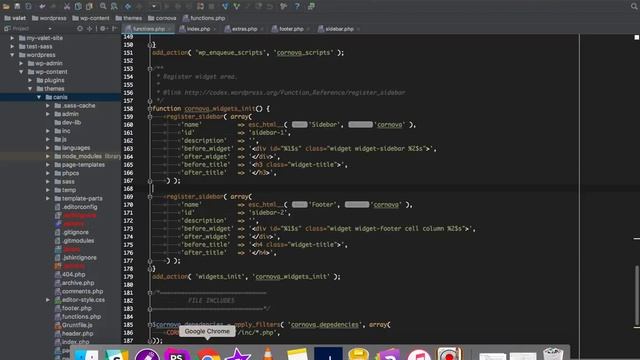Open VLC cone icon in the Dock
The image size is (640, 360).
click(268, 353)
